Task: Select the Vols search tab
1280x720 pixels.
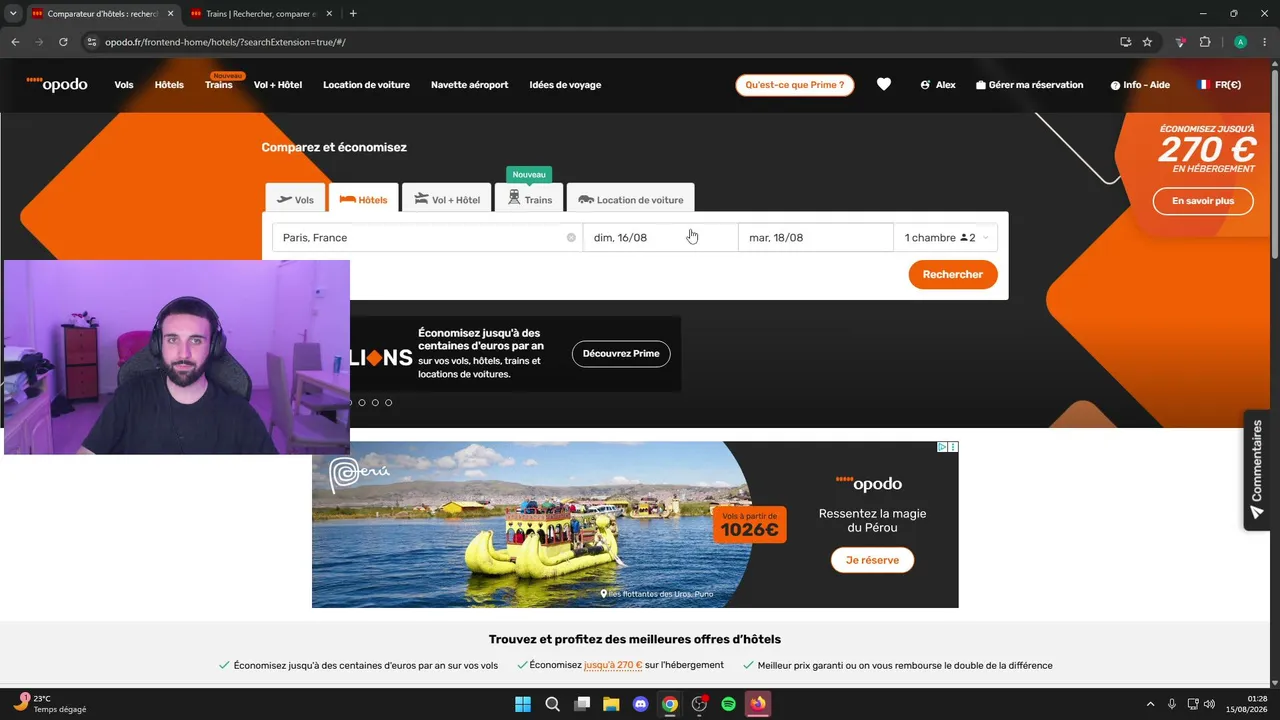Action: [295, 199]
